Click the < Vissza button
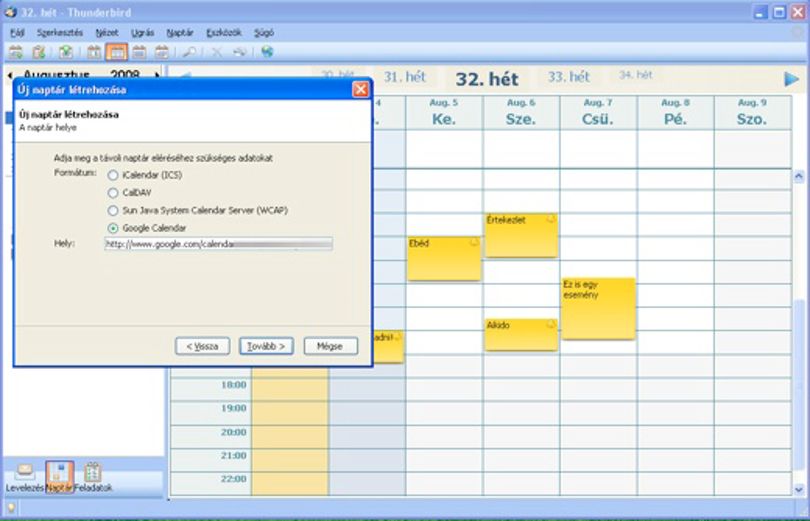The height and width of the screenshot is (521, 810). pyautogui.click(x=202, y=346)
